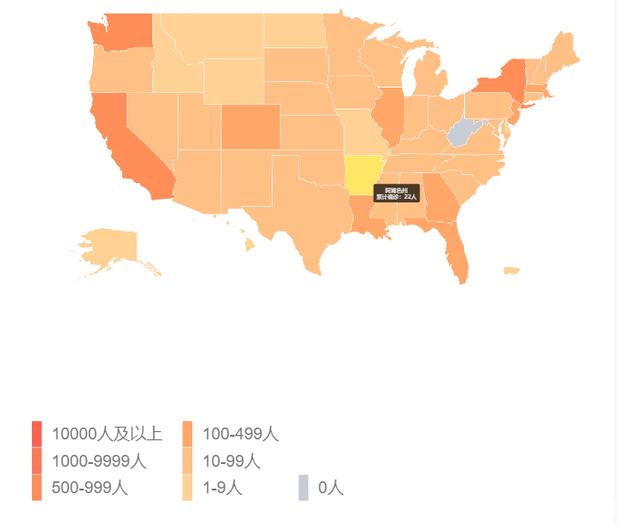This screenshot has height=526, width=640.
Task: Click Washington state on the map
Action: (124, 31)
